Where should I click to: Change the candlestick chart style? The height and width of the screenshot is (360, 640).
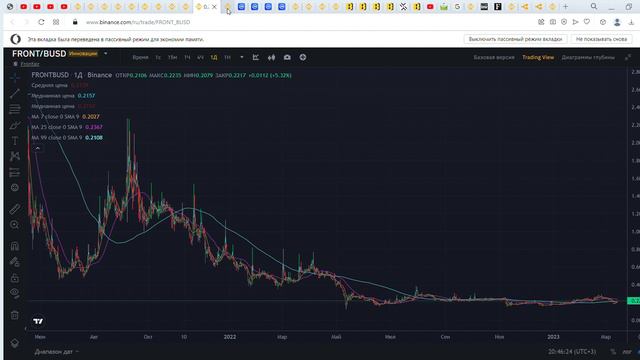point(271,58)
